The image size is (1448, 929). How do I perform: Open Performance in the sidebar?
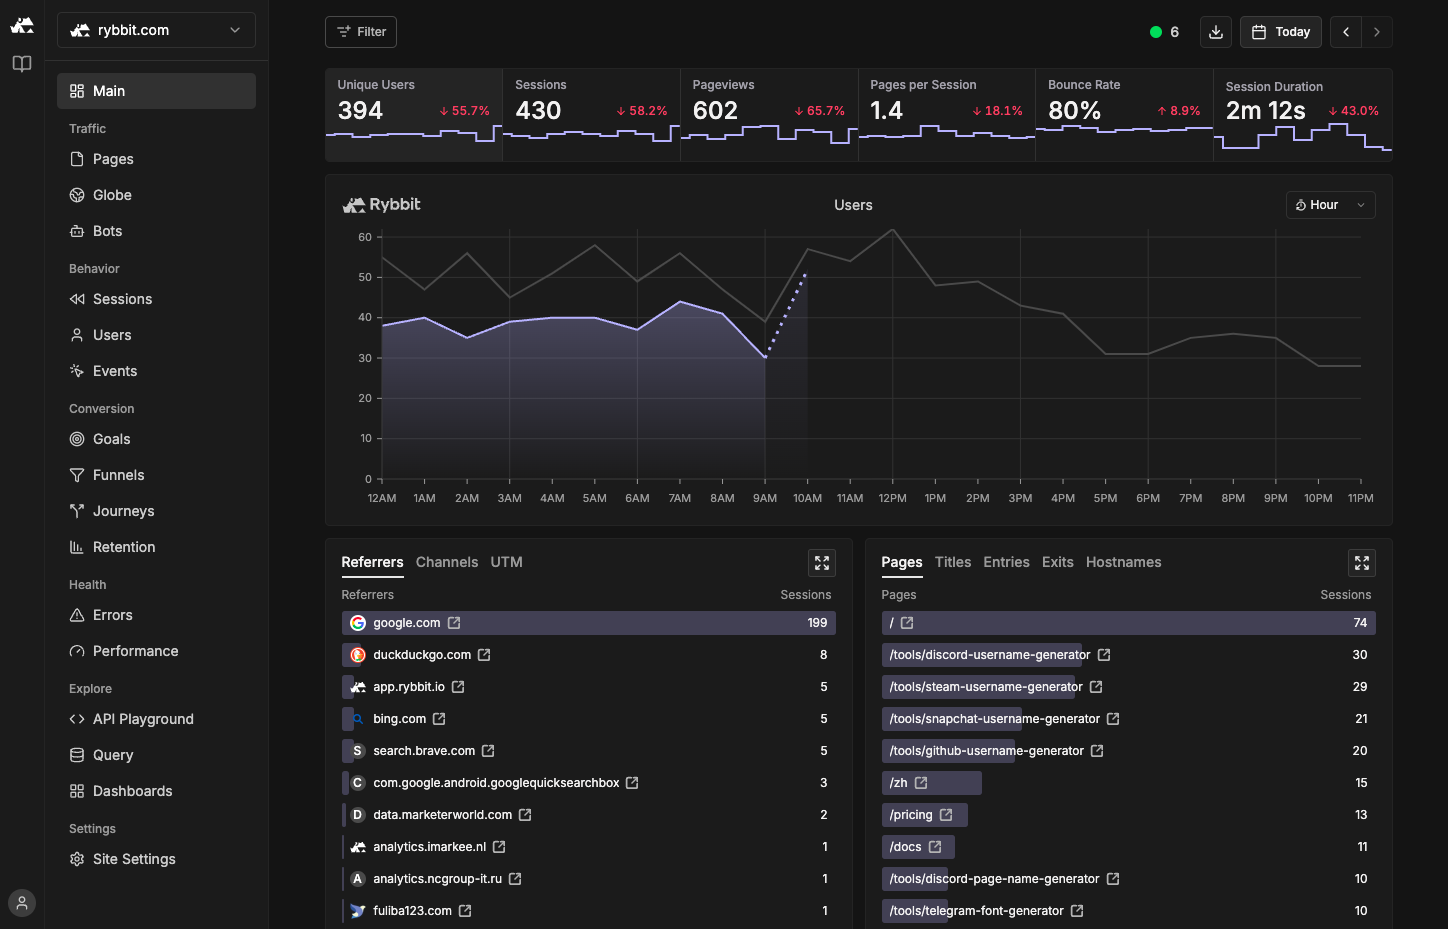[x=156, y=651]
